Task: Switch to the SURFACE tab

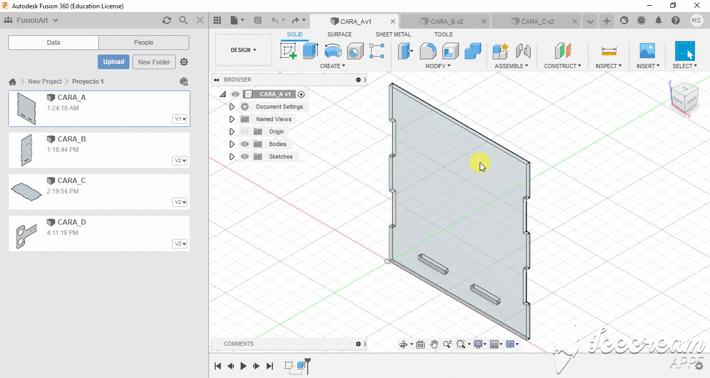Action: [x=340, y=34]
